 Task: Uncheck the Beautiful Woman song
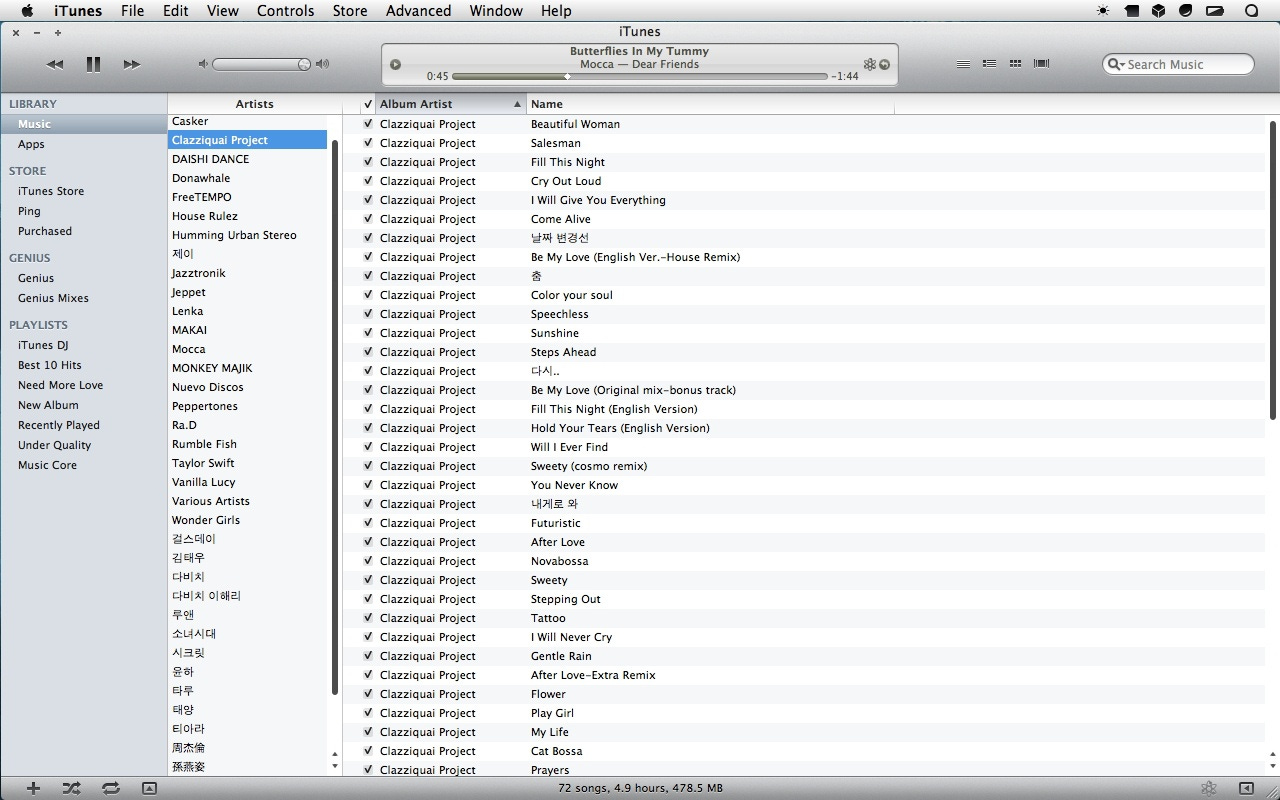[x=368, y=124]
